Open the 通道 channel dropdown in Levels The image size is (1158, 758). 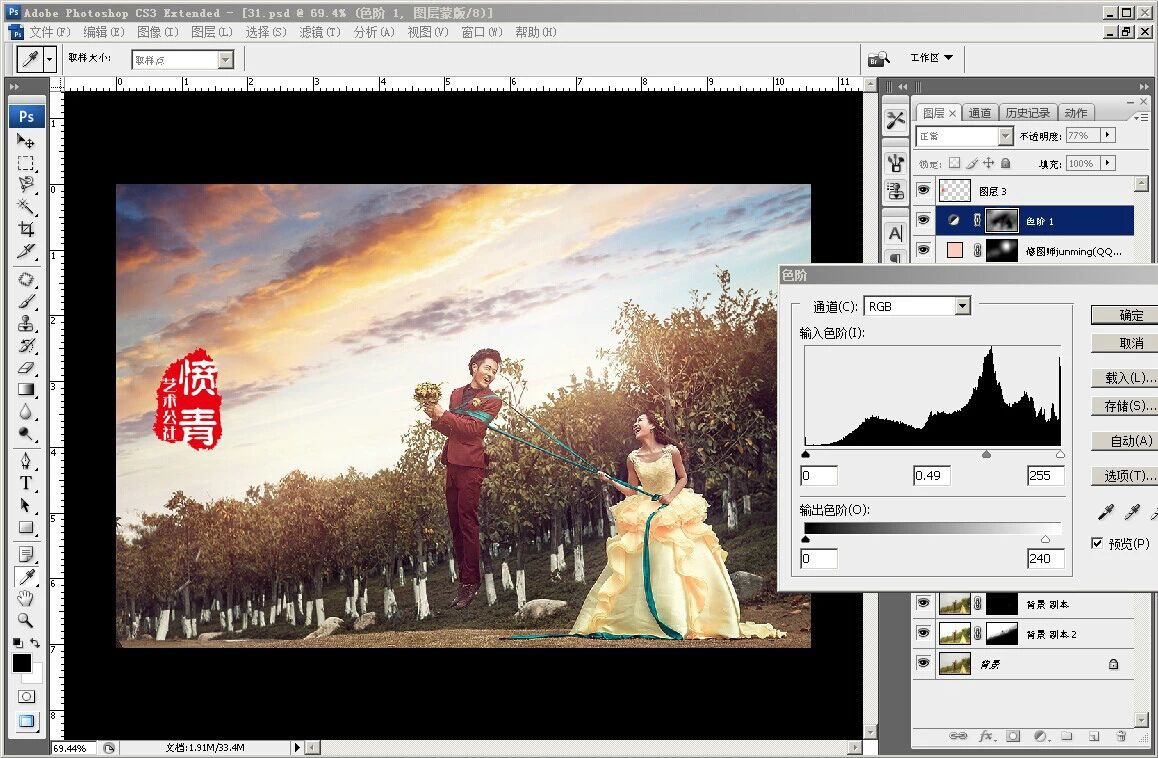tap(962, 306)
